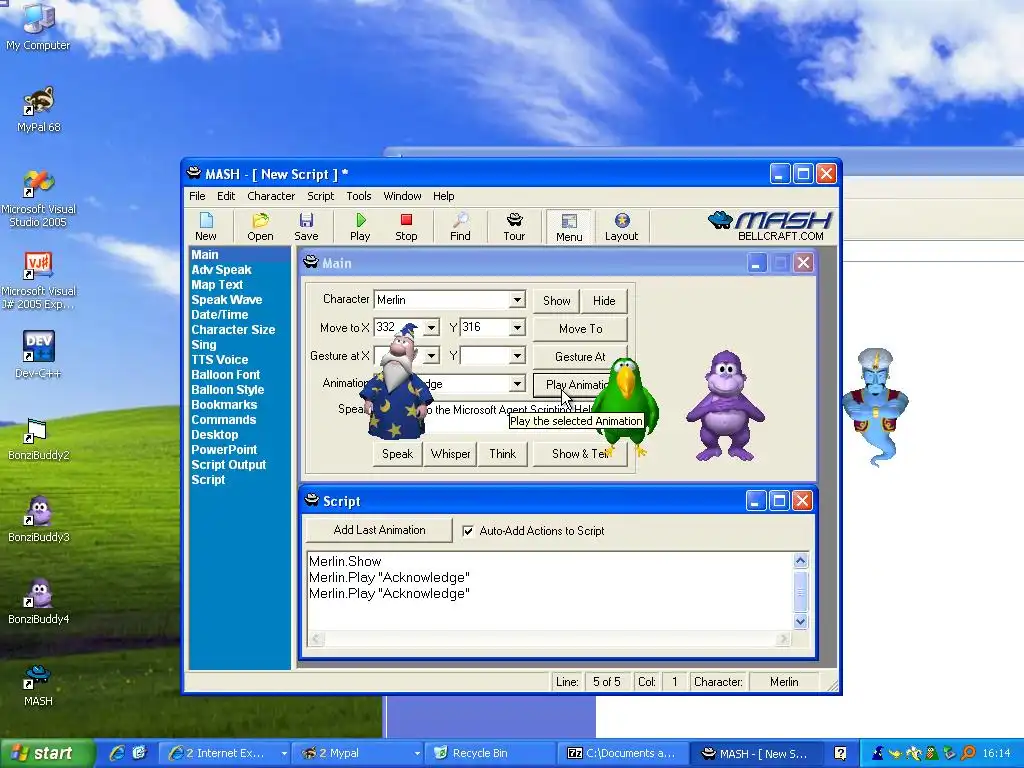Click the Layout toolbar icon
Image resolution: width=1024 pixels, height=768 pixels.
pos(621,227)
